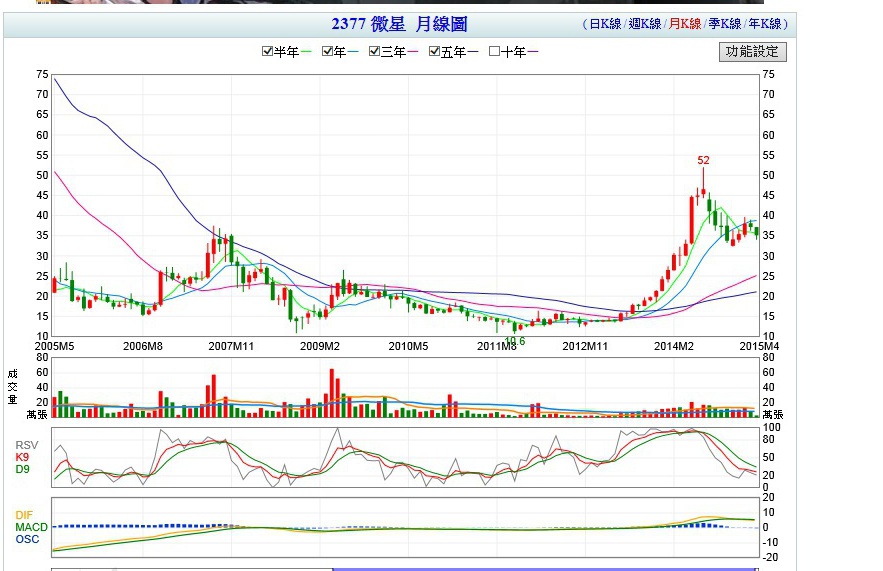Click the 三年 magenta line legend swatch

pos(413,52)
